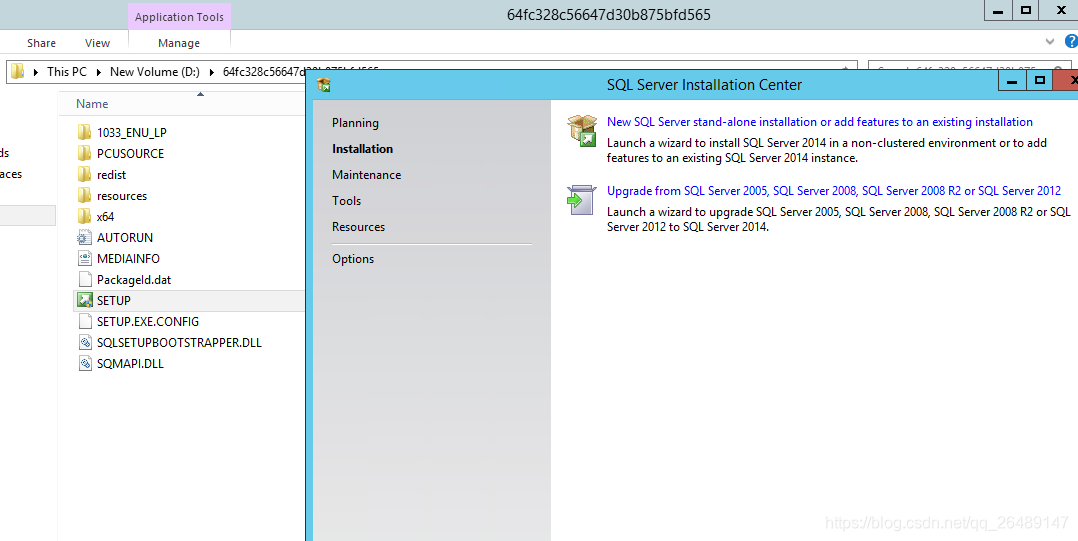1078x541 pixels.
Task: Select the AUTORUN file icon
Action: coord(85,238)
